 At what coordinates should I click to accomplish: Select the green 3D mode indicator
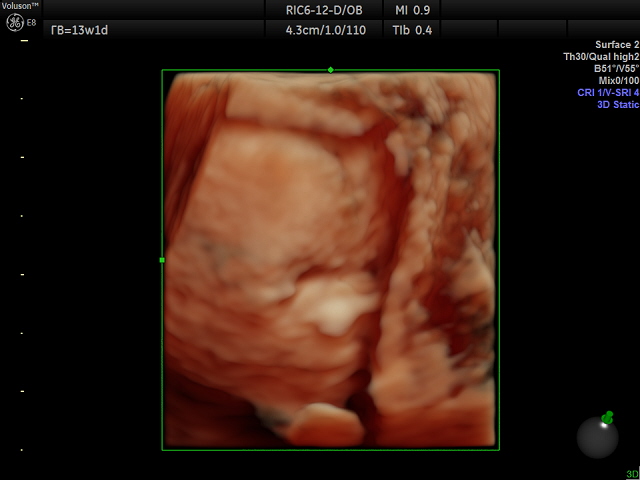coord(632,474)
